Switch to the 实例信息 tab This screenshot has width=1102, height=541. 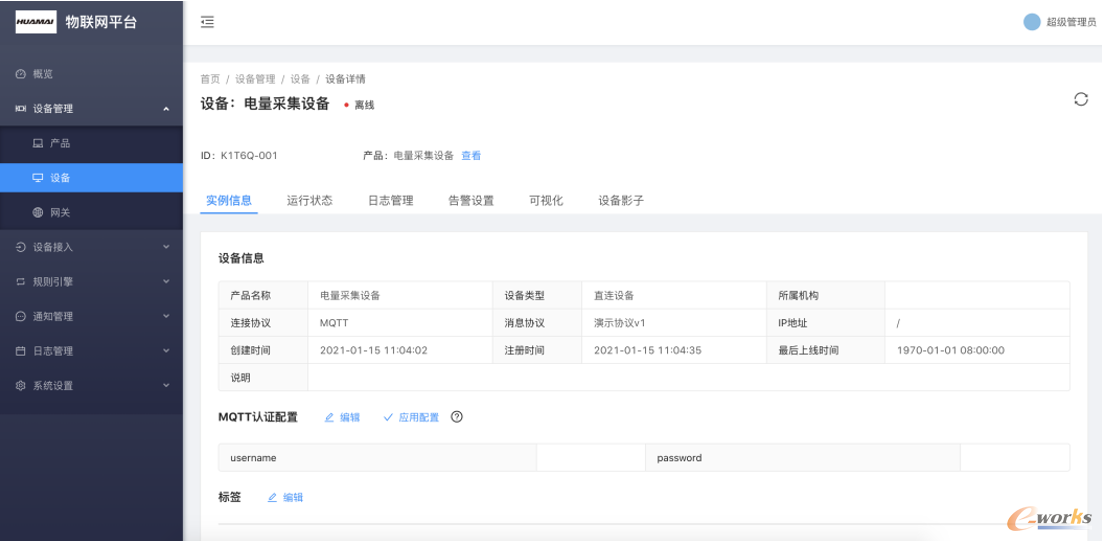point(229,200)
